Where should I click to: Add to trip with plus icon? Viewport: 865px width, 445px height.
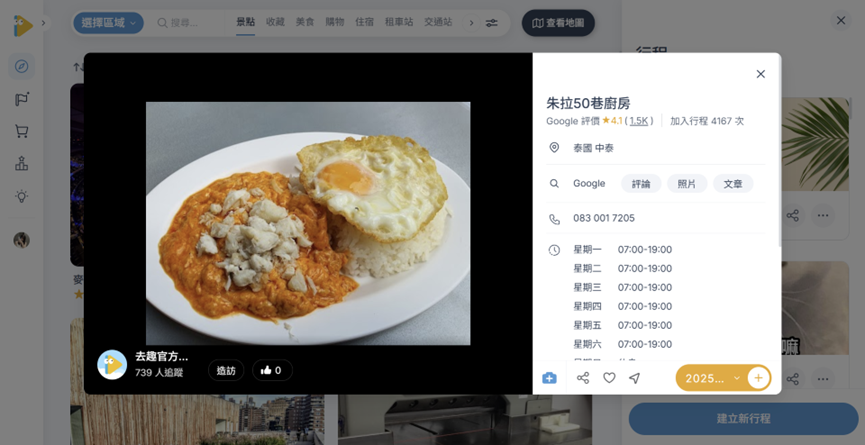point(759,378)
